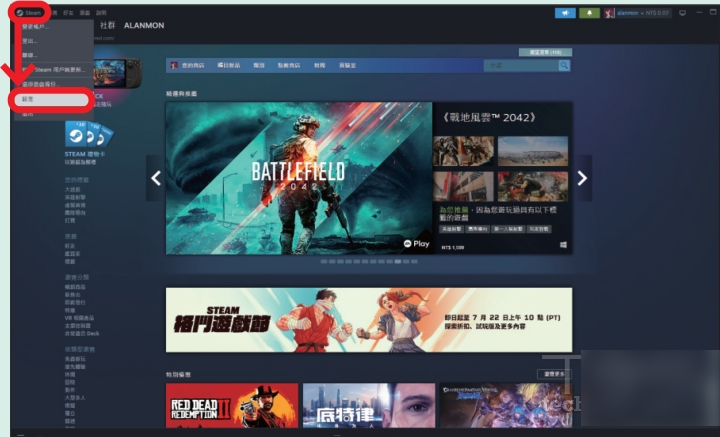720x437 pixels.
Task: Open the 您的商店 store tab
Action: 193,66
